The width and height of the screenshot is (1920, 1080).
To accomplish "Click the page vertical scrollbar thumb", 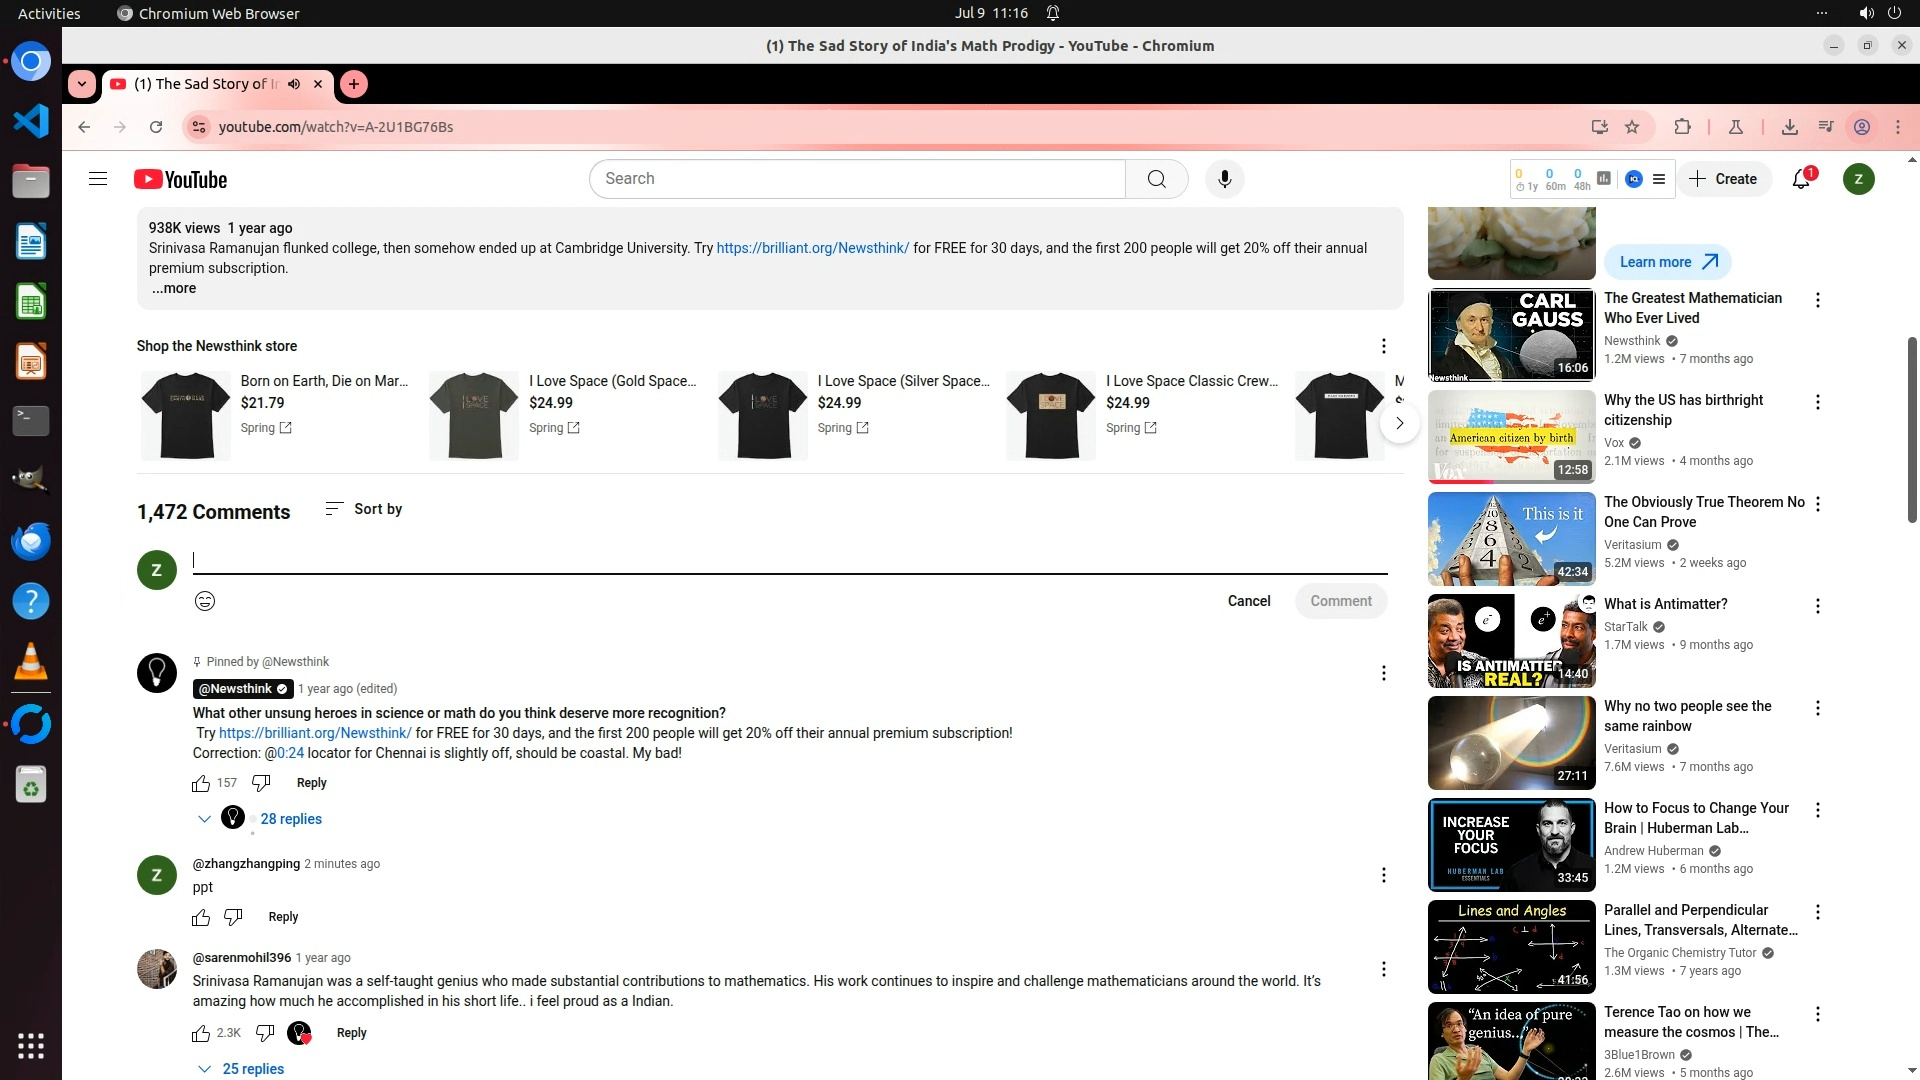I will click(x=1912, y=430).
